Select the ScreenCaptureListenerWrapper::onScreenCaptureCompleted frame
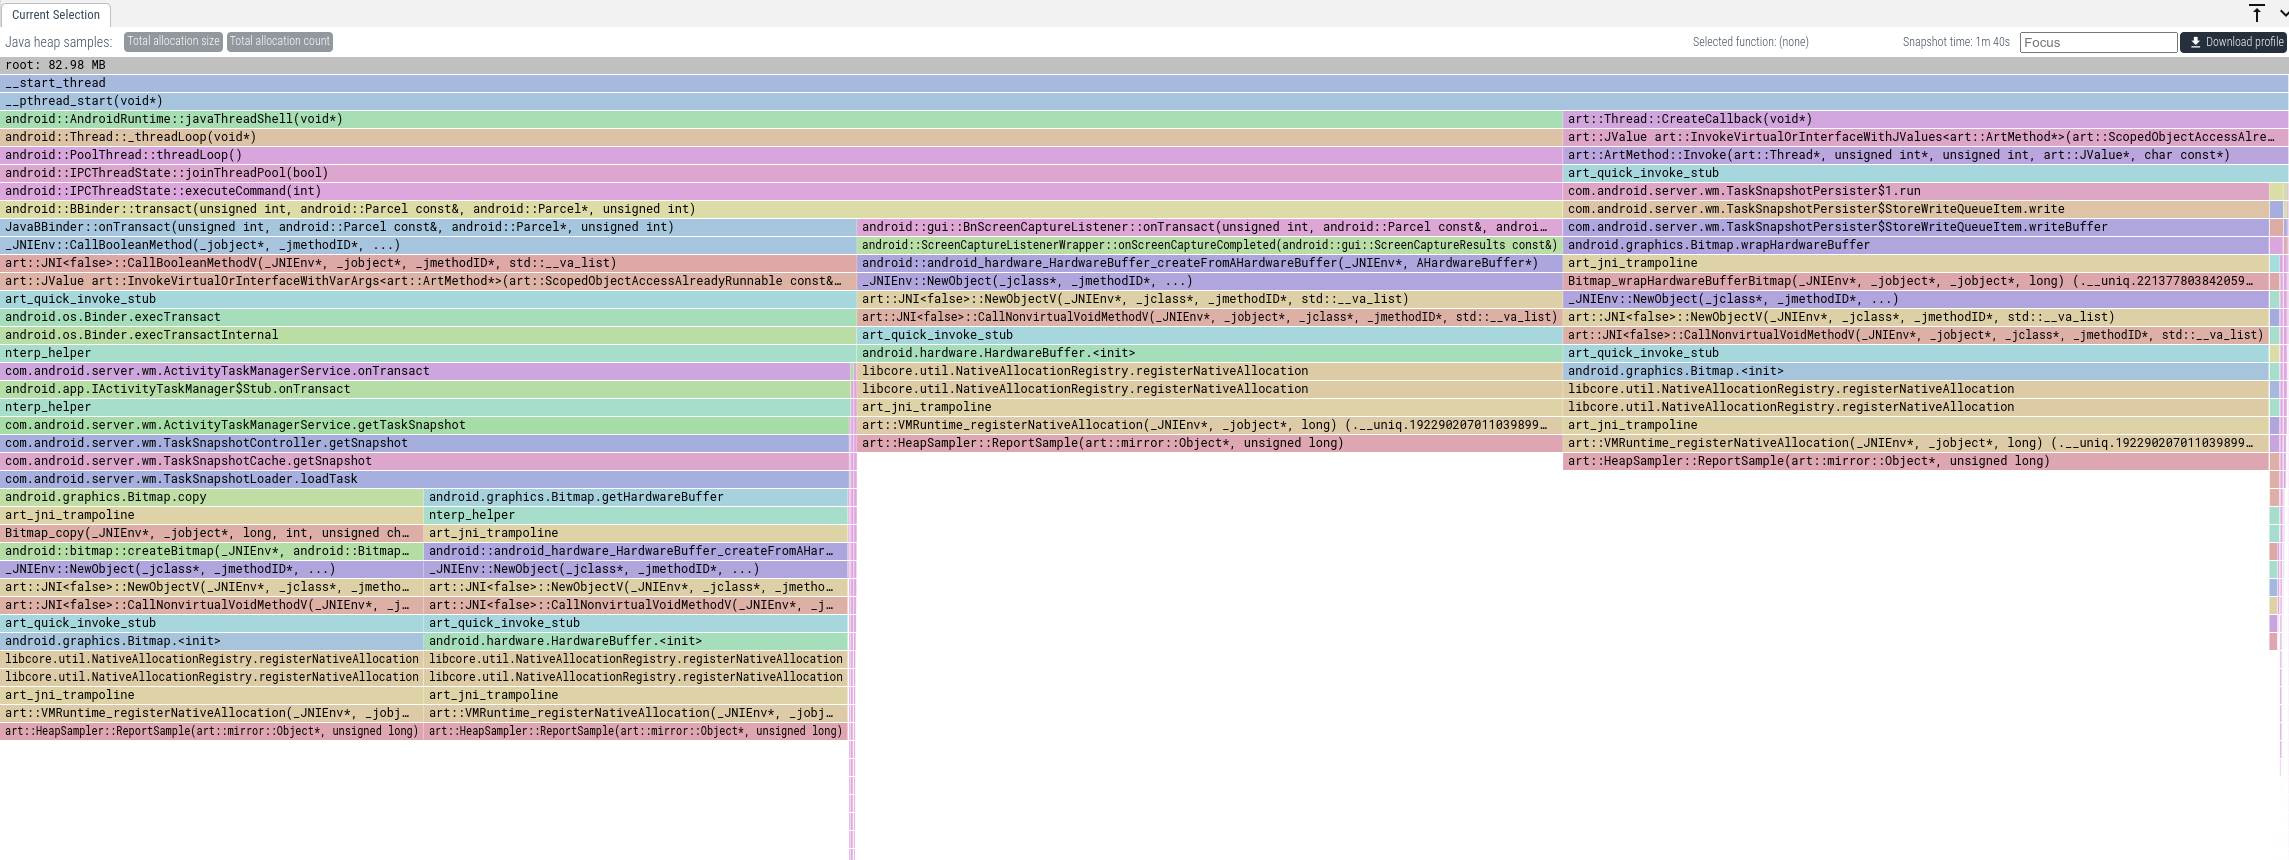 (x=1209, y=245)
